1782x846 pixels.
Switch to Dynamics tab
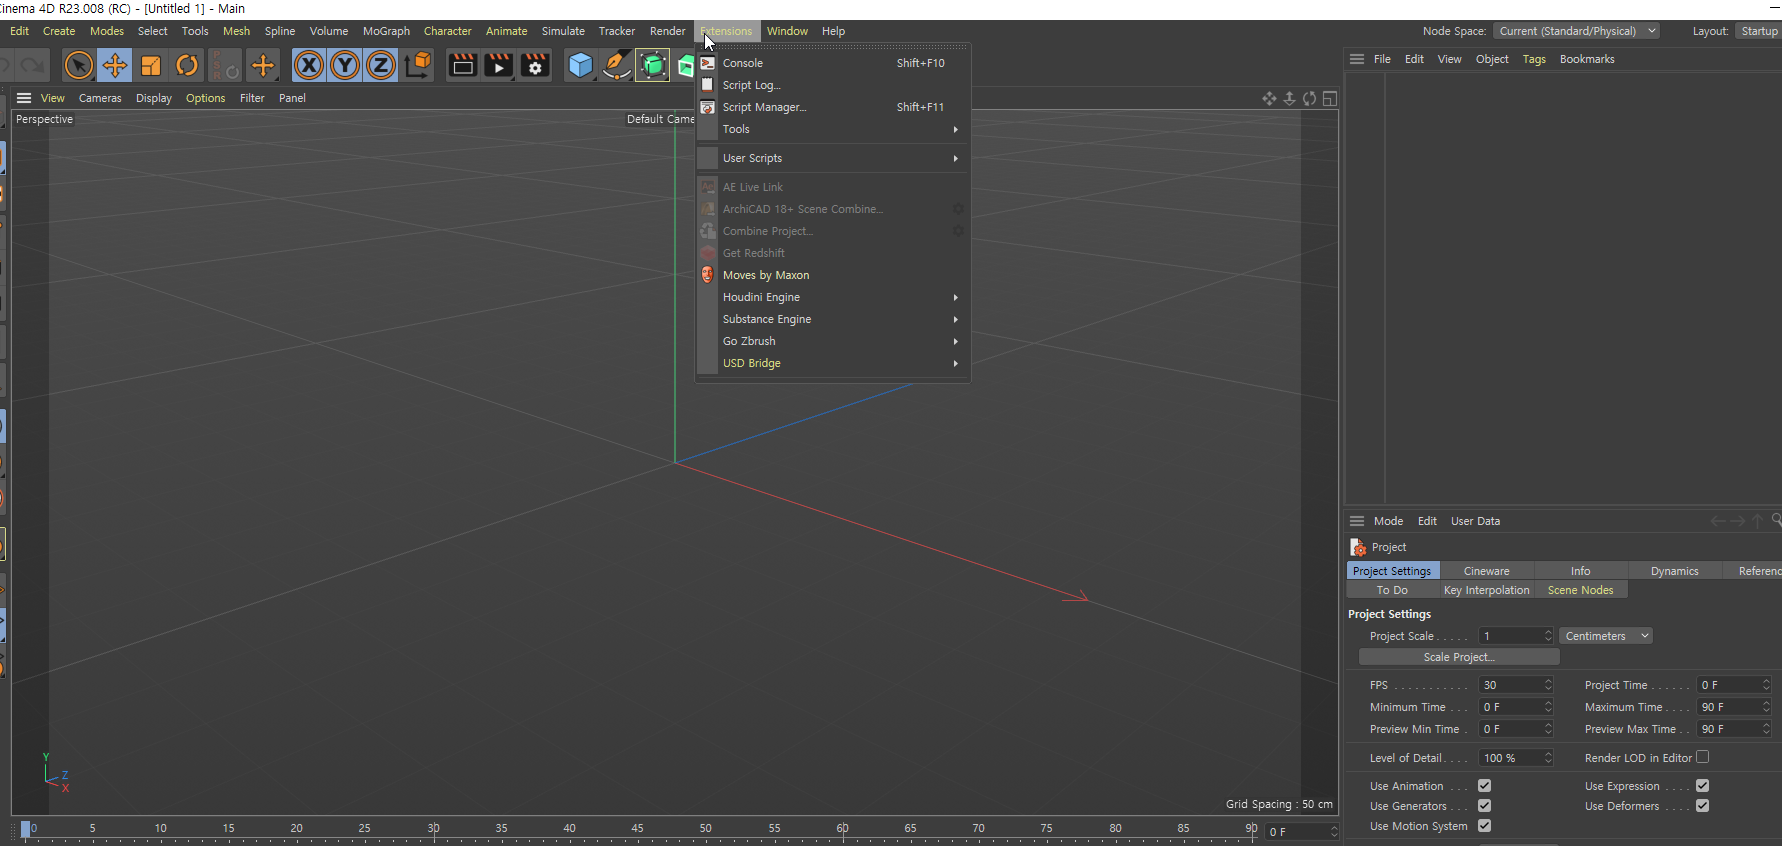[x=1674, y=571]
